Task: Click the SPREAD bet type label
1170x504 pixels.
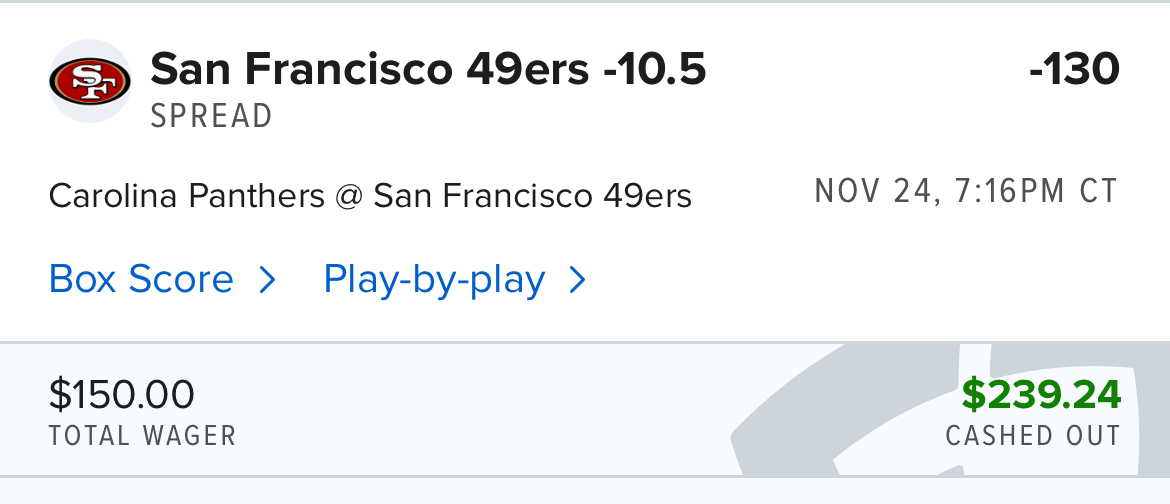Action: click(x=211, y=116)
